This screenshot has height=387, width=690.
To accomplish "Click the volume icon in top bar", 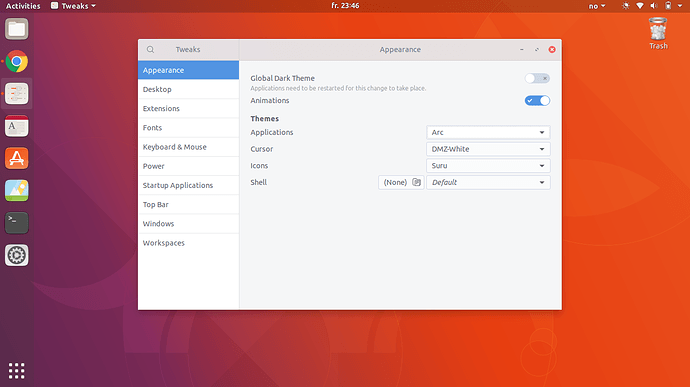I will 654,6.
